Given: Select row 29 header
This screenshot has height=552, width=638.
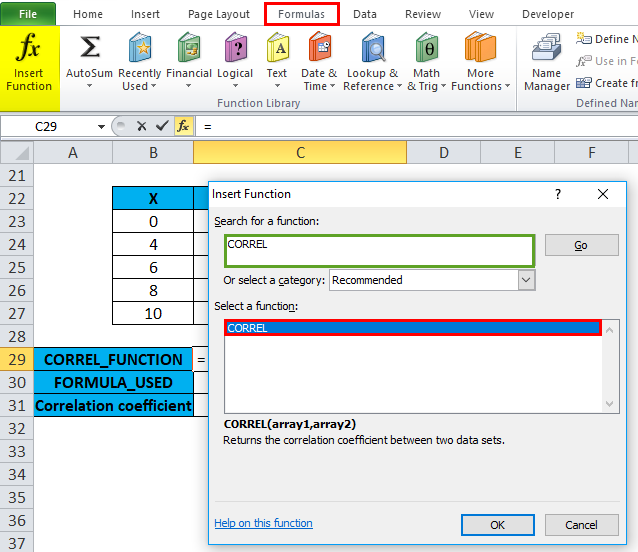Looking at the screenshot, I should click(x=17, y=360).
